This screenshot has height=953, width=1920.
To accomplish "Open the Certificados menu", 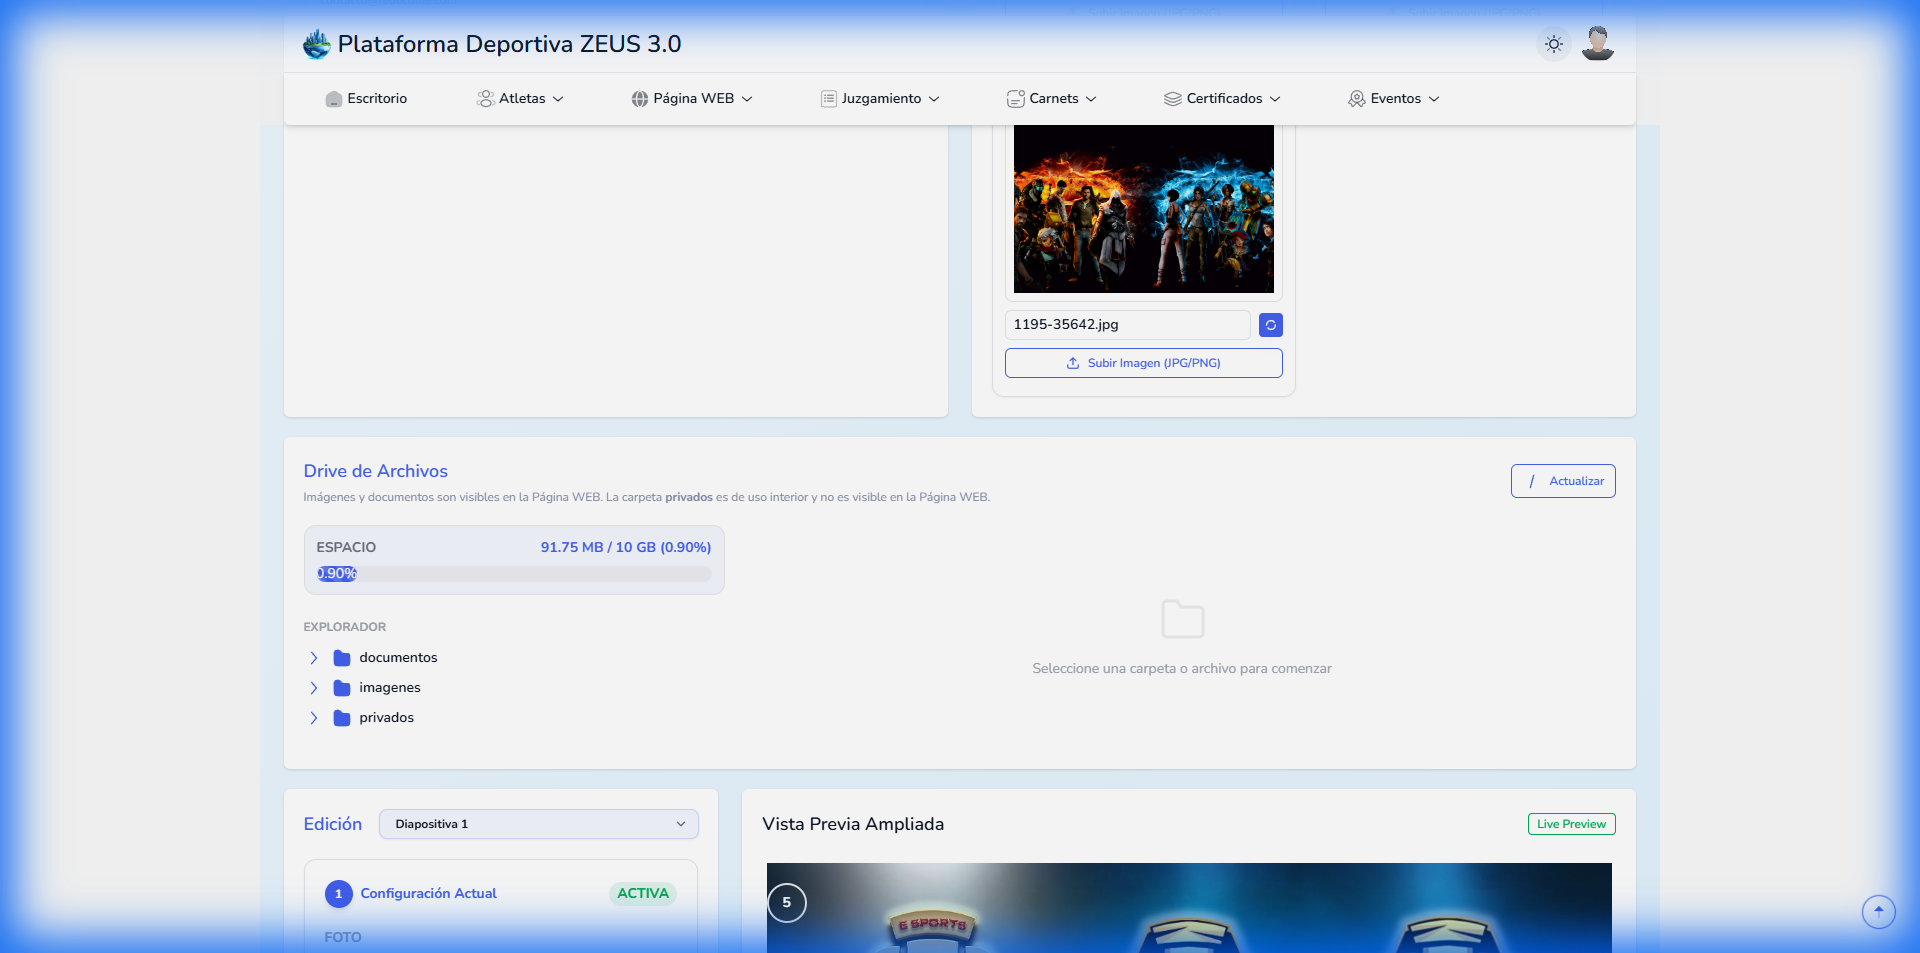I will [1221, 98].
